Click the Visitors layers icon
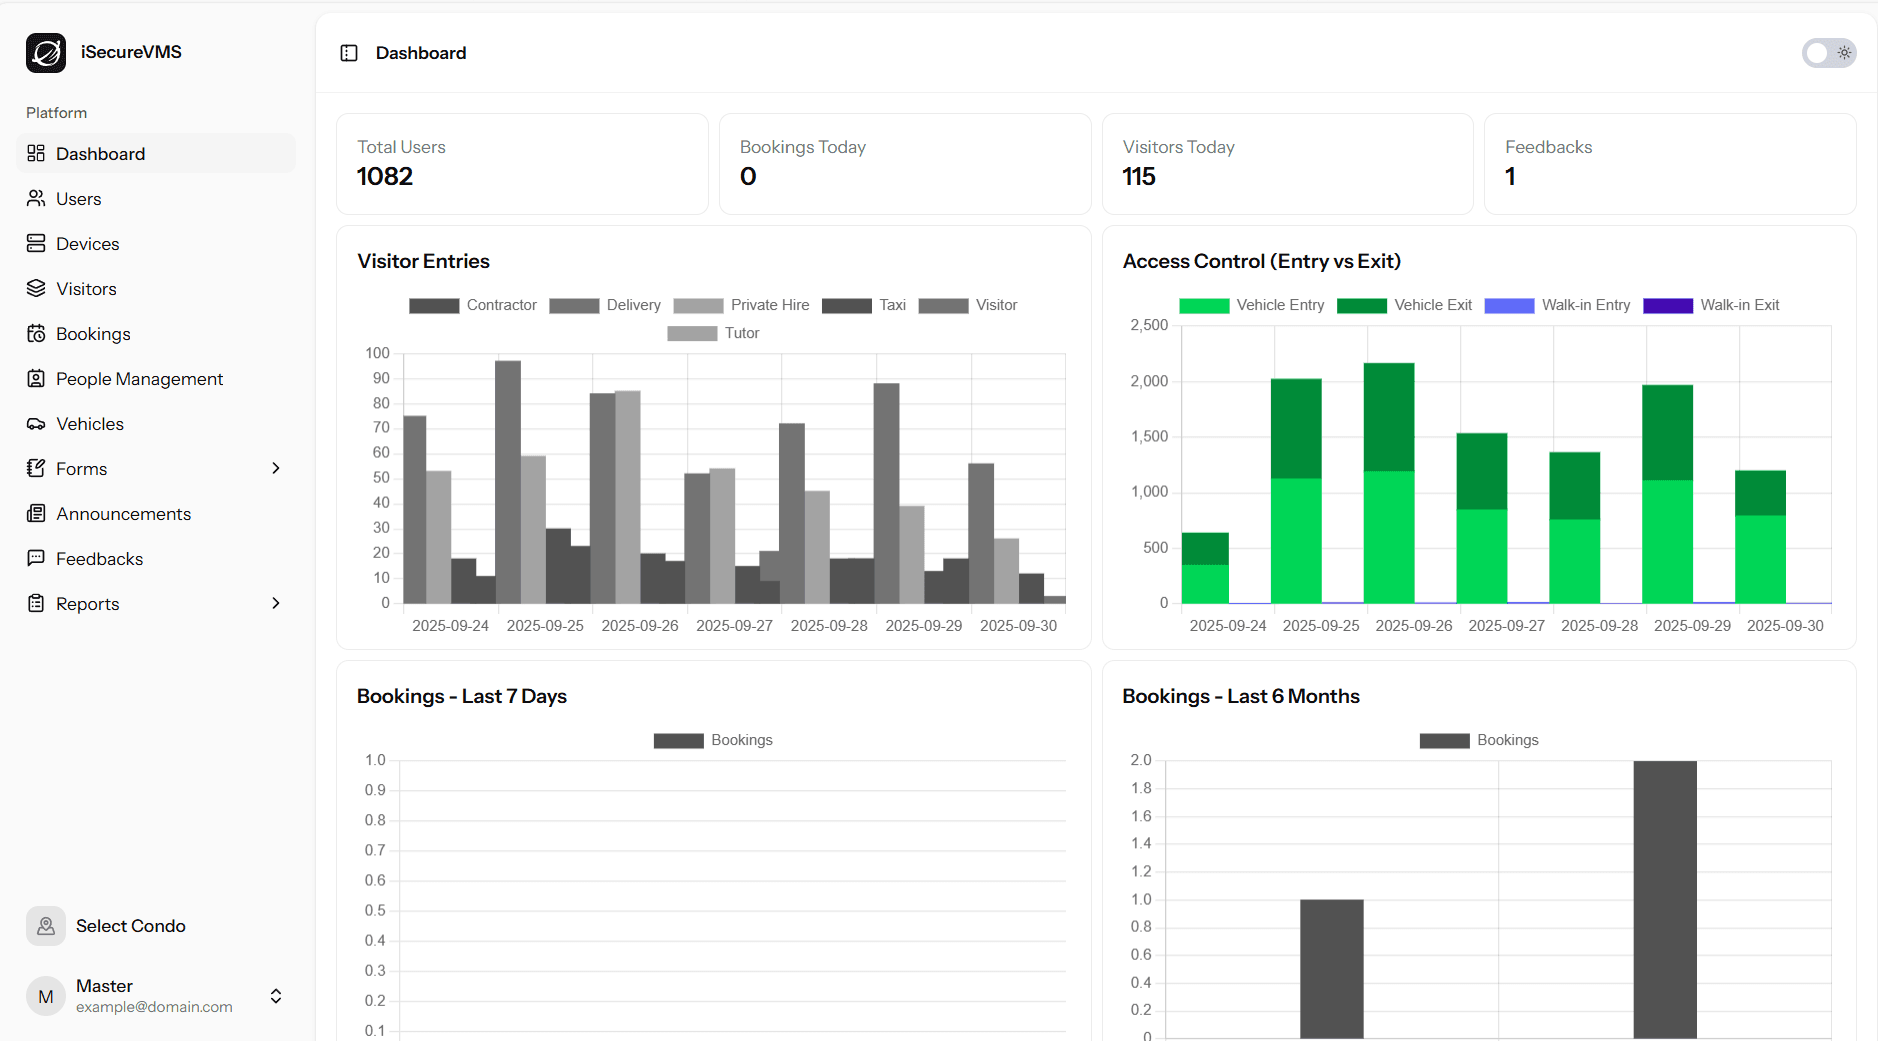 click(36, 289)
